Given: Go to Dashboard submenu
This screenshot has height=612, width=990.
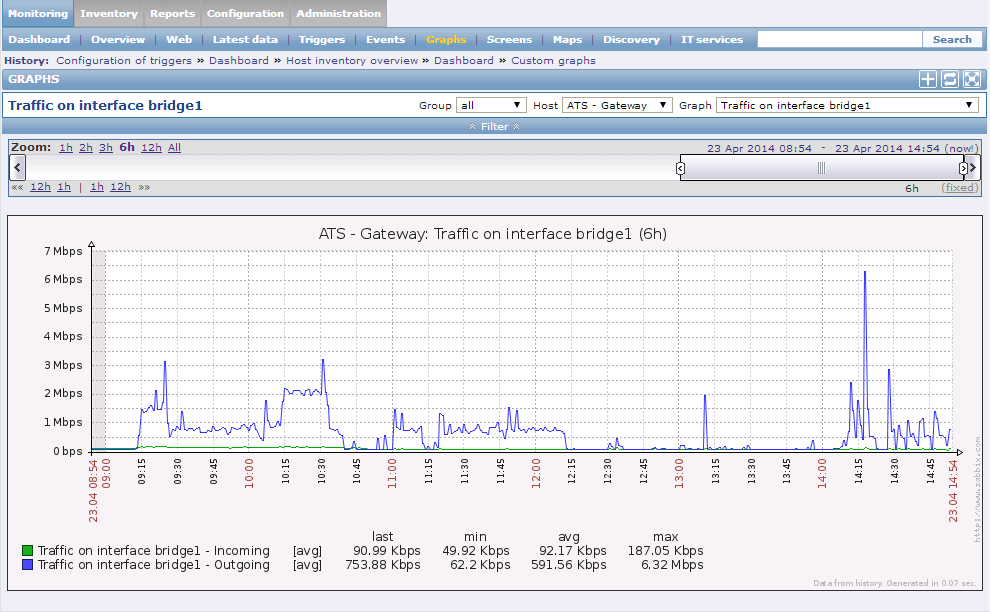Looking at the screenshot, I should [x=39, y=39].
